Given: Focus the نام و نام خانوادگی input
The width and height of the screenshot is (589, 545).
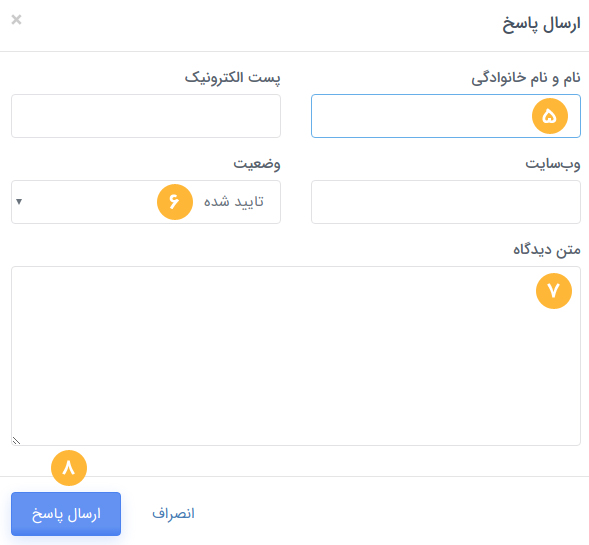Looking at the screenshot, I should click(446, 116).
